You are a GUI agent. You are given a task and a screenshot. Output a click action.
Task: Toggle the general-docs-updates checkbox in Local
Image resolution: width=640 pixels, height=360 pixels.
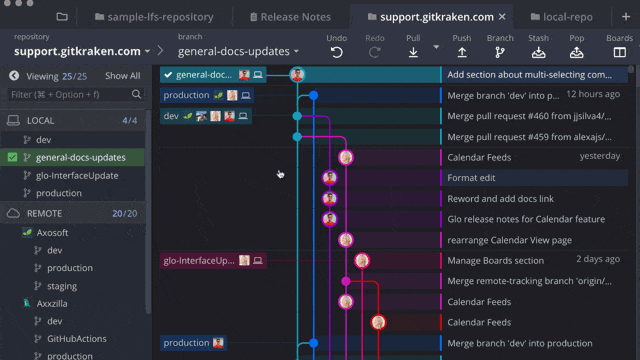pos(13,157)
